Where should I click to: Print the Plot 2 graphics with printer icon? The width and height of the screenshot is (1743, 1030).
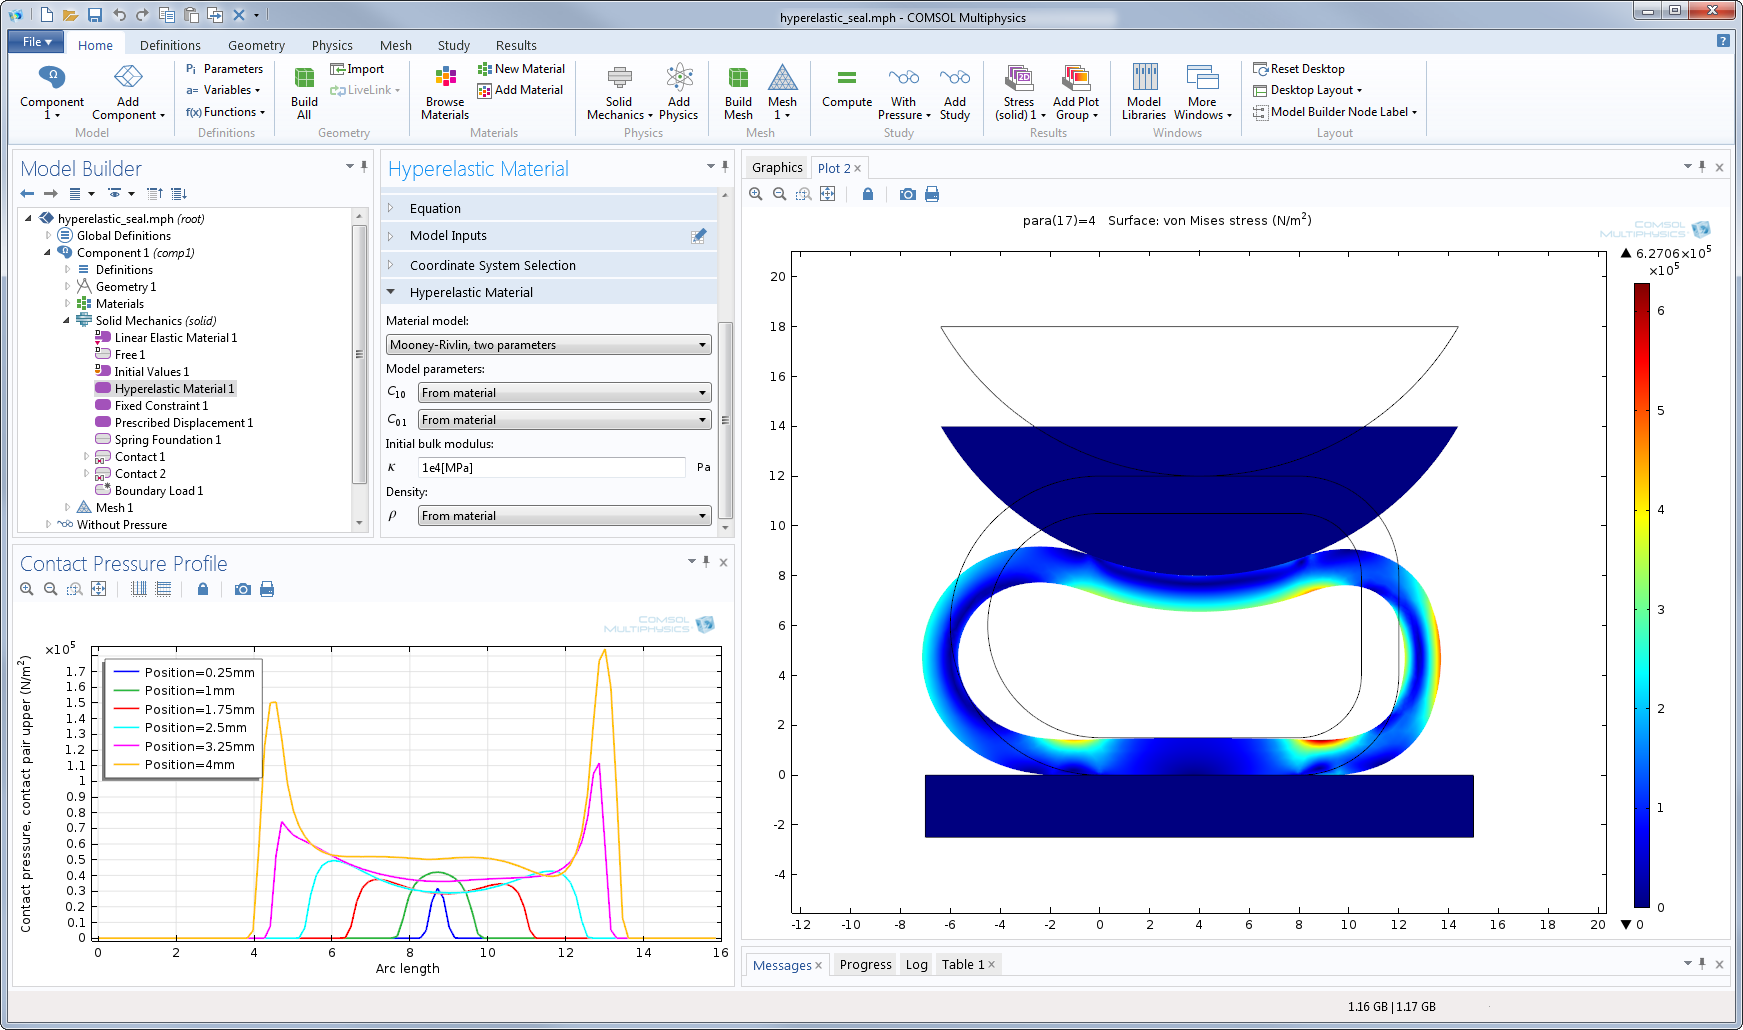(x=932, y=194)
